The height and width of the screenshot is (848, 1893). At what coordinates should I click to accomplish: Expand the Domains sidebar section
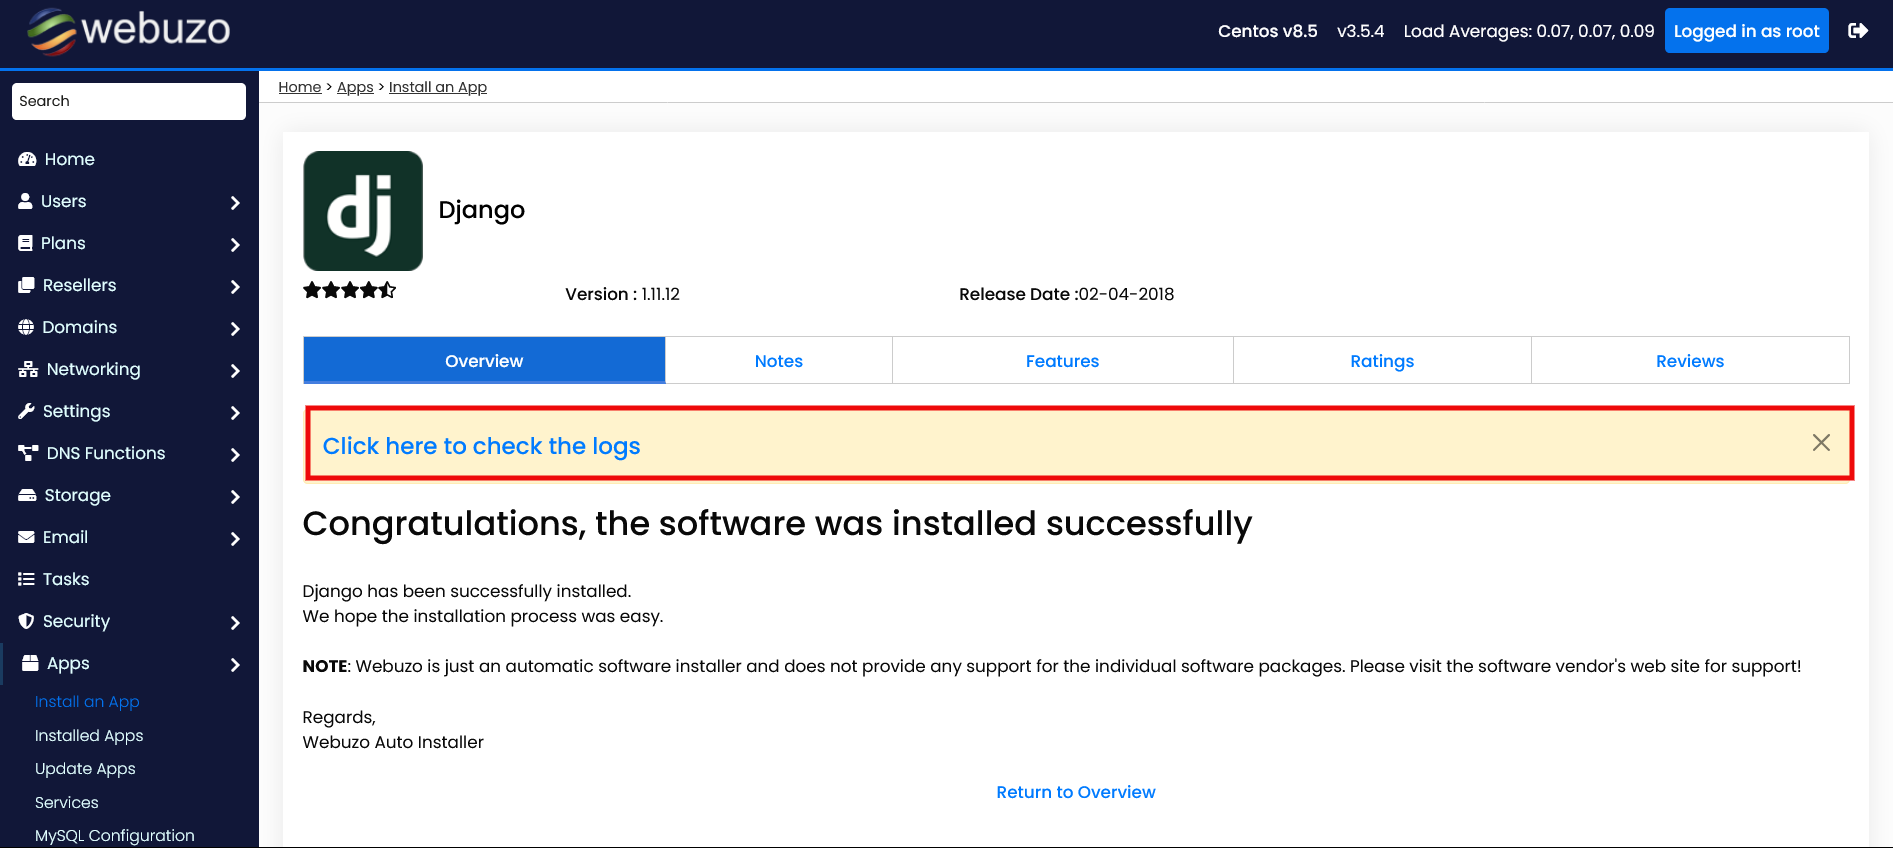coord(235,328)
